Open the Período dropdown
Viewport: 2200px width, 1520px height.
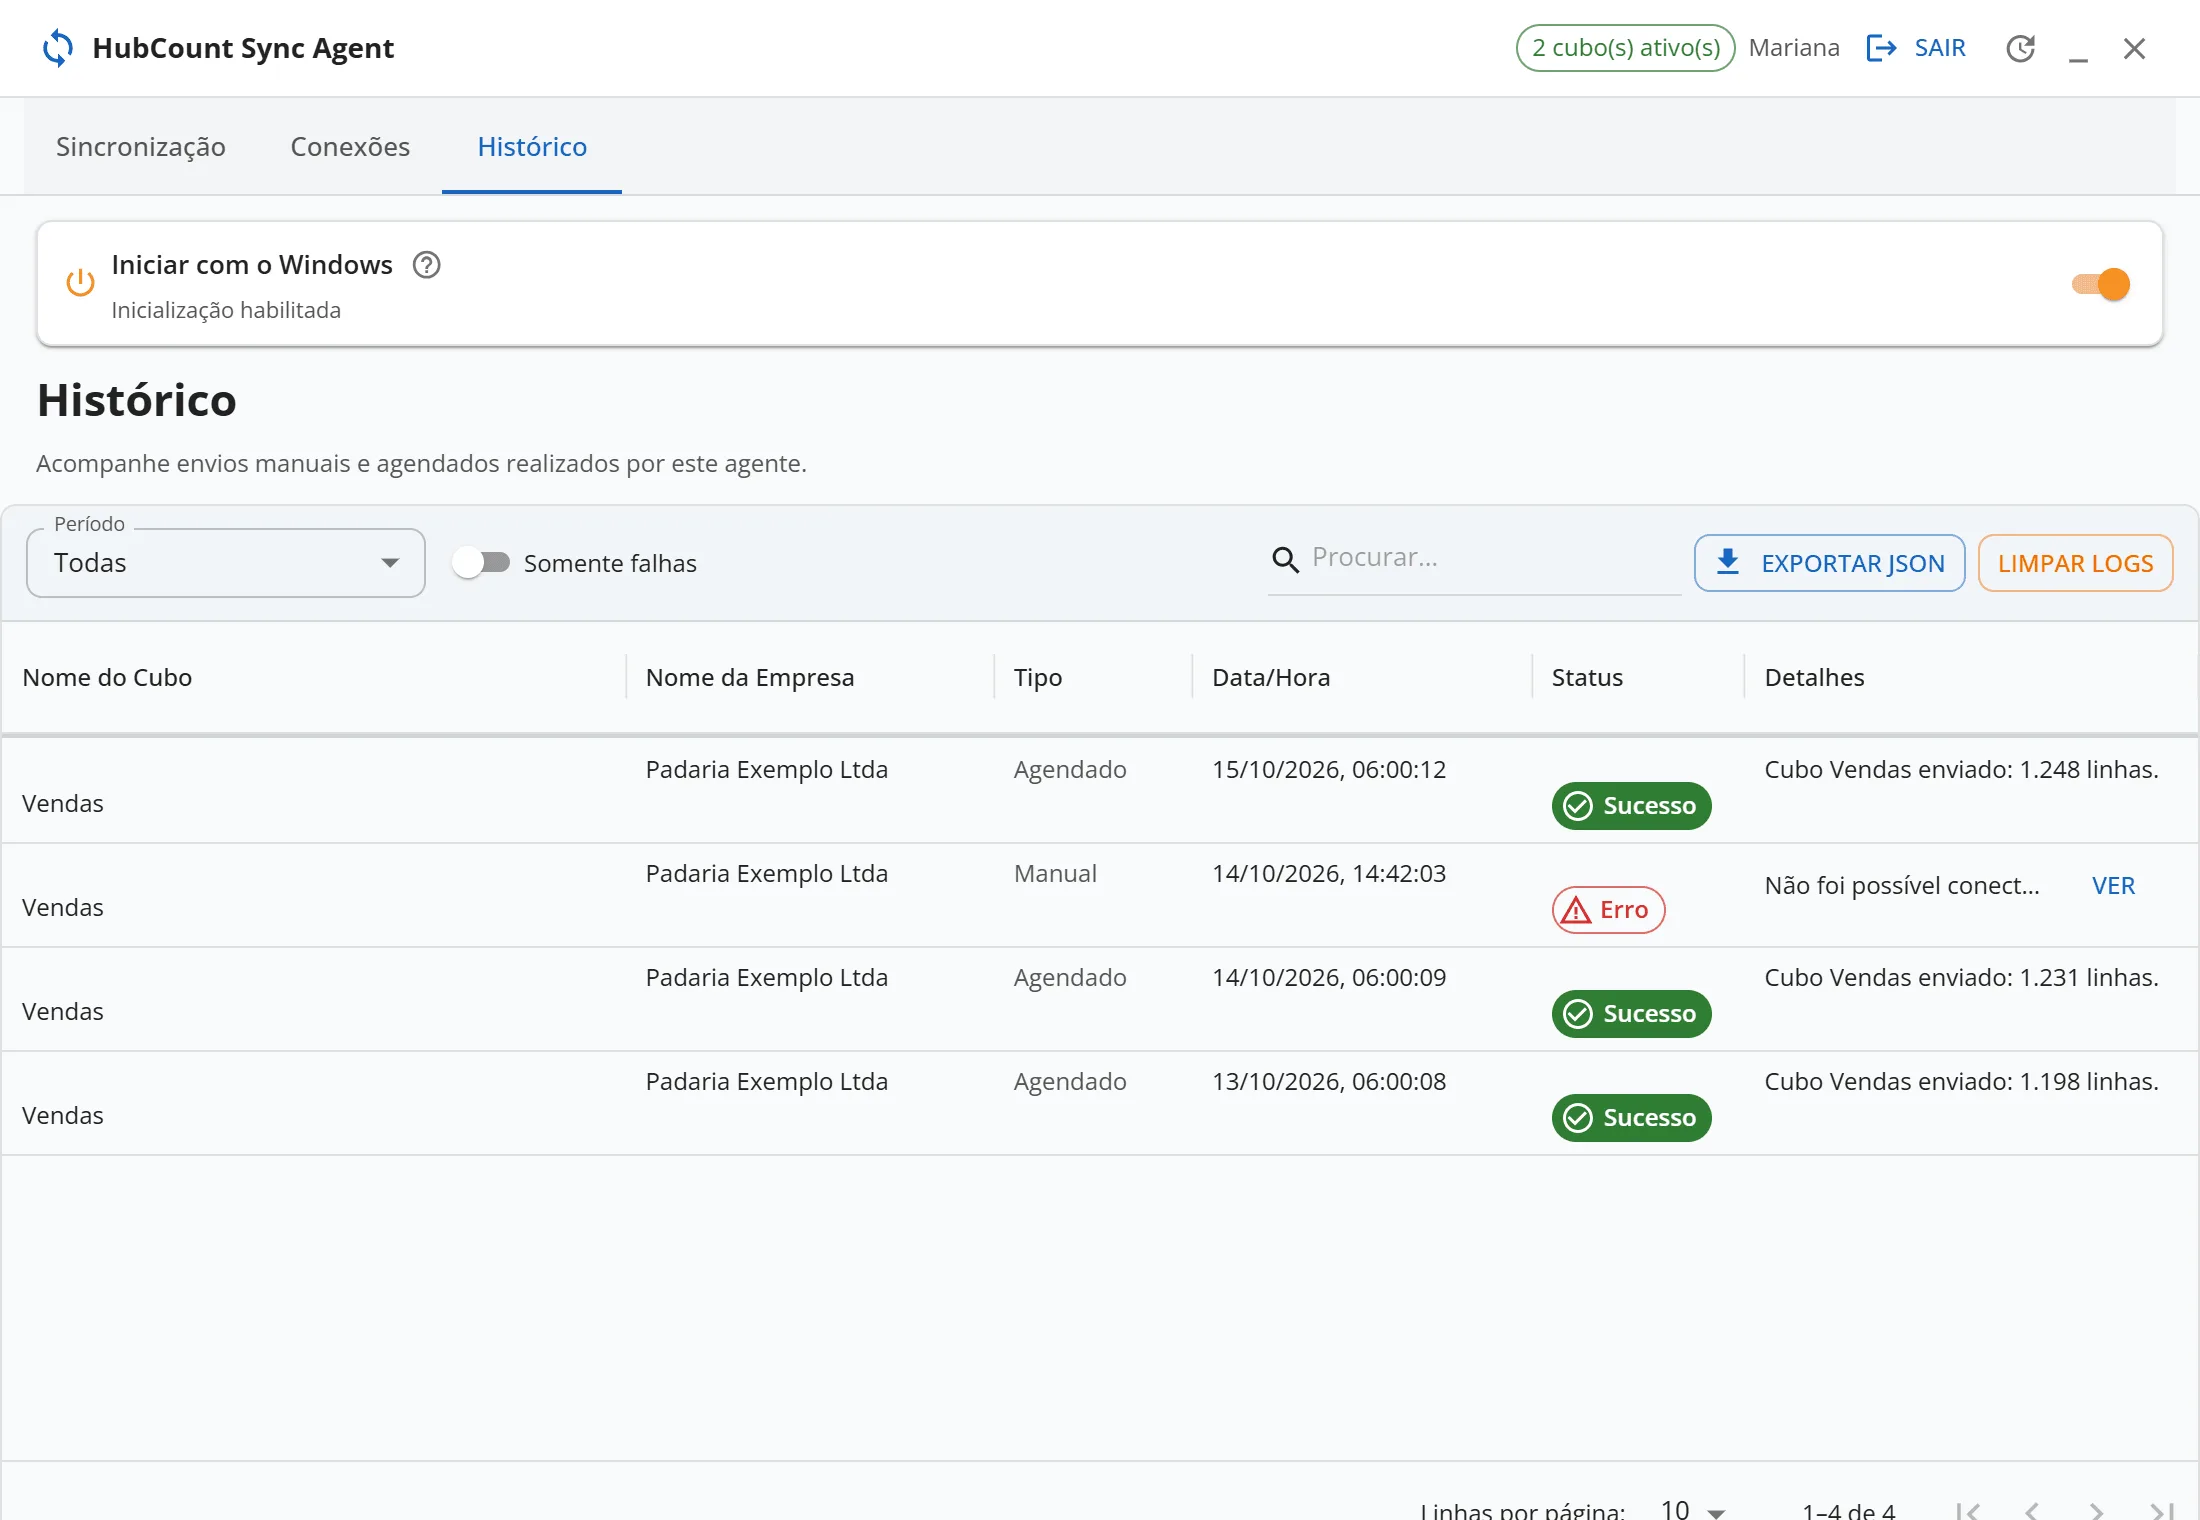point(226,563)
